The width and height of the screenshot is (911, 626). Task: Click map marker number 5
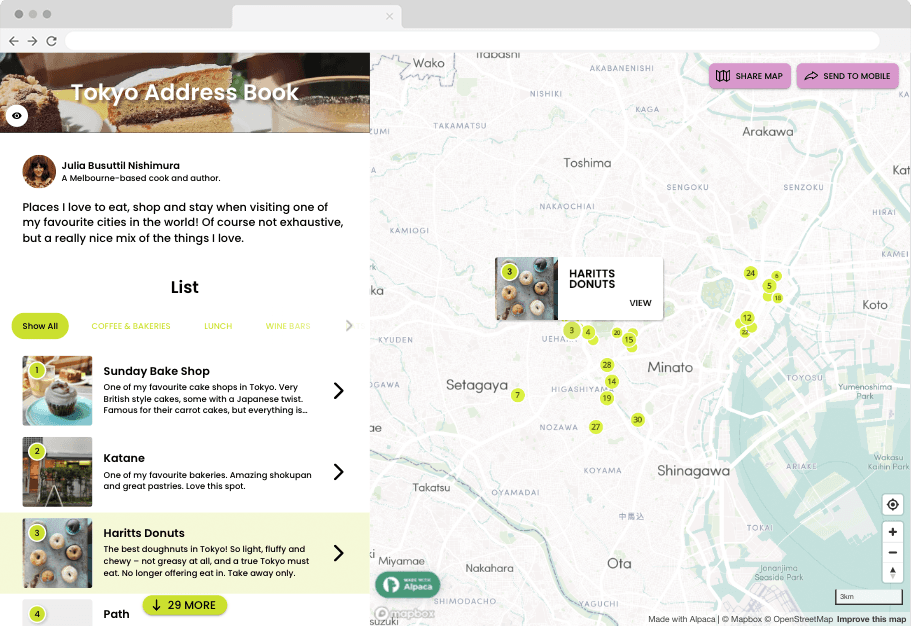[769, 286]
